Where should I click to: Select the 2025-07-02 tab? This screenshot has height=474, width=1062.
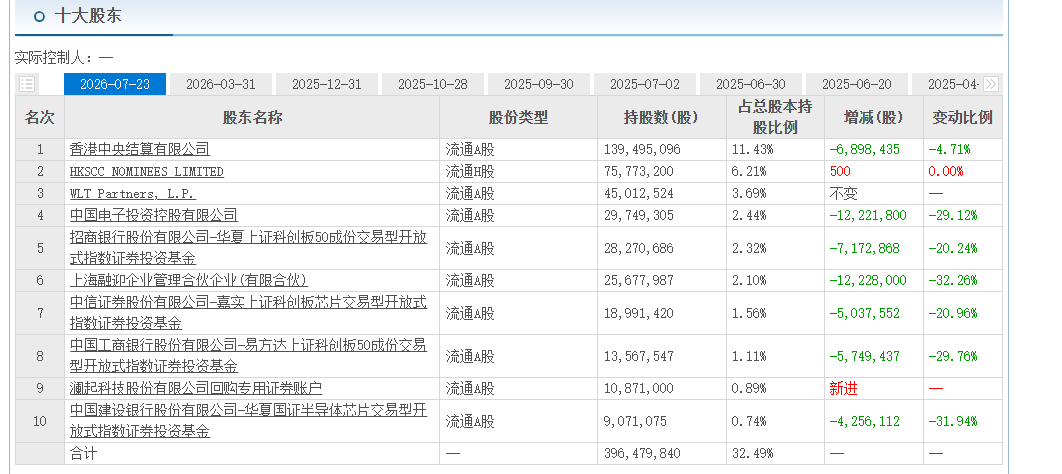point(645,84)
